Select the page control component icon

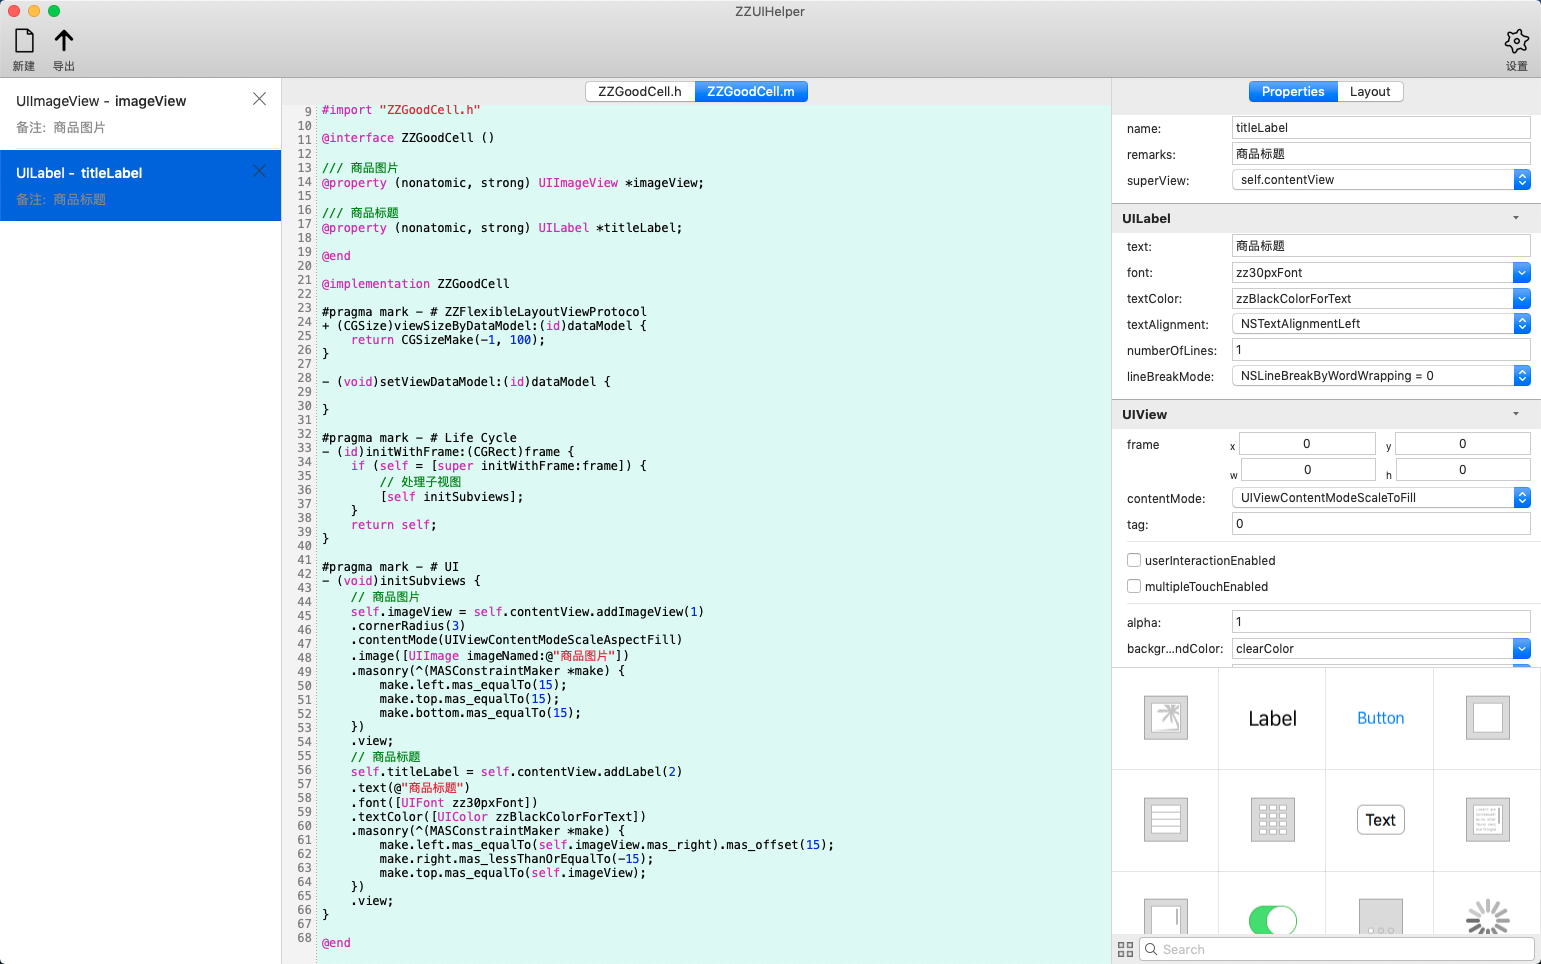(1380, 917)
